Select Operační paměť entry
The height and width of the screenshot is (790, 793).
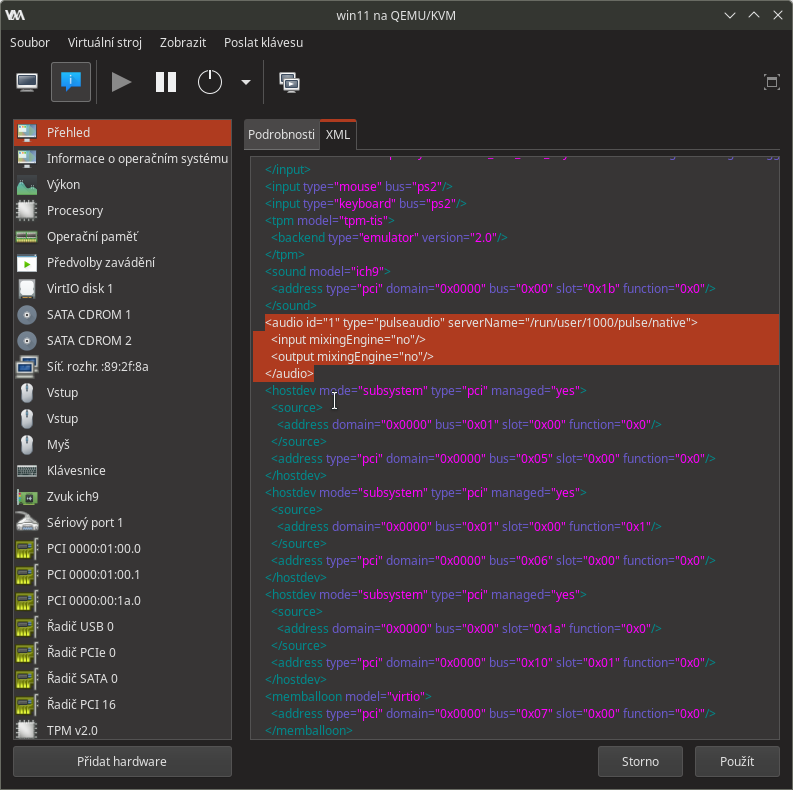(x=122, y=237)
